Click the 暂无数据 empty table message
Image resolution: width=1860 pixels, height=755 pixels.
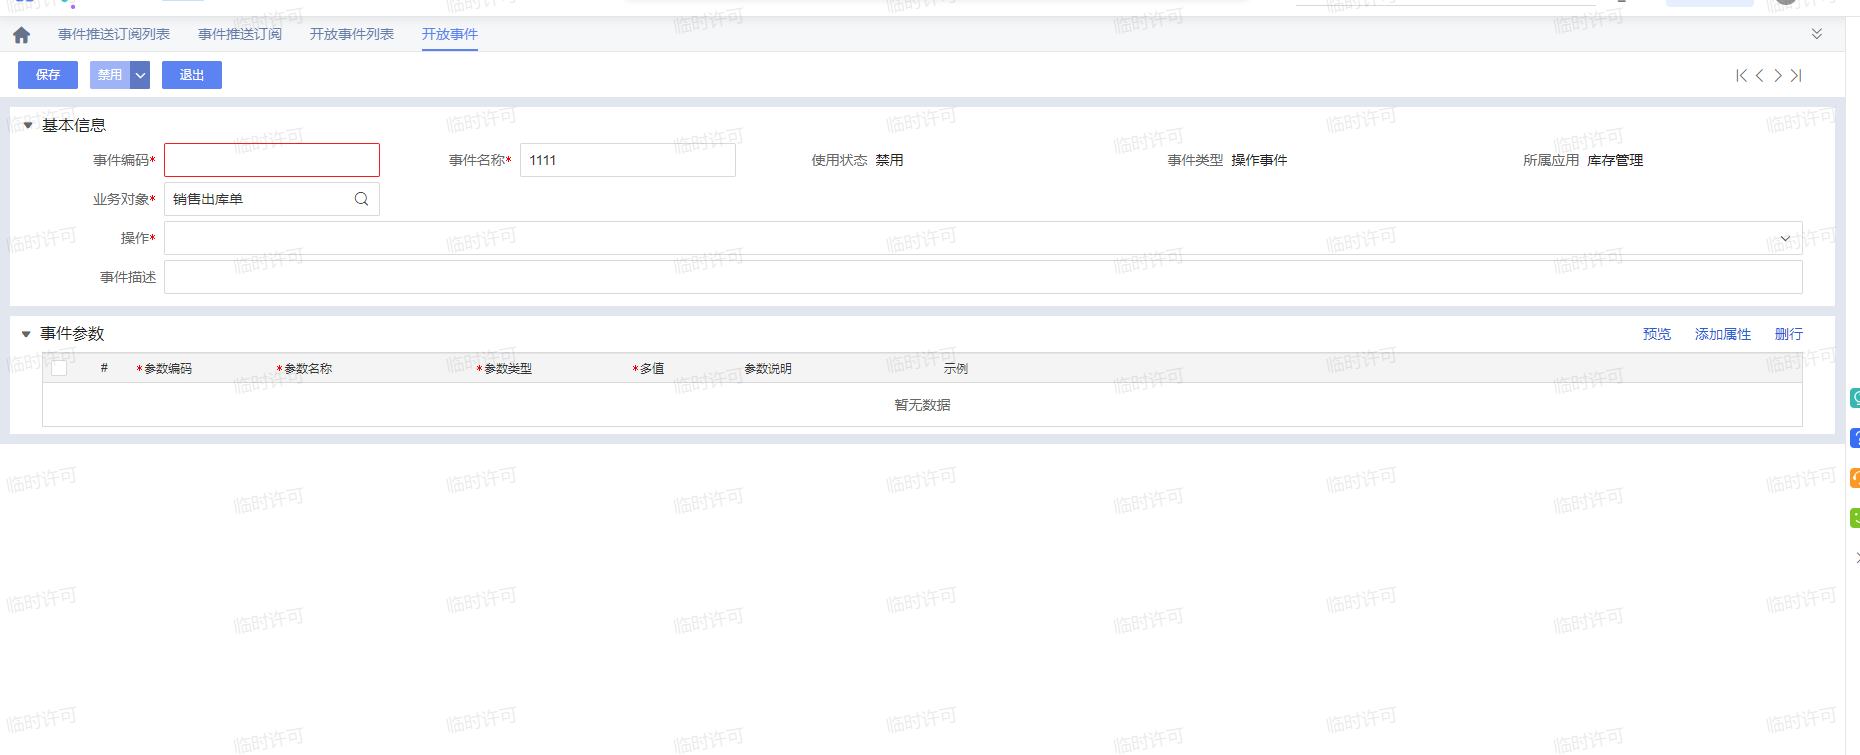(x=922, y=405)
